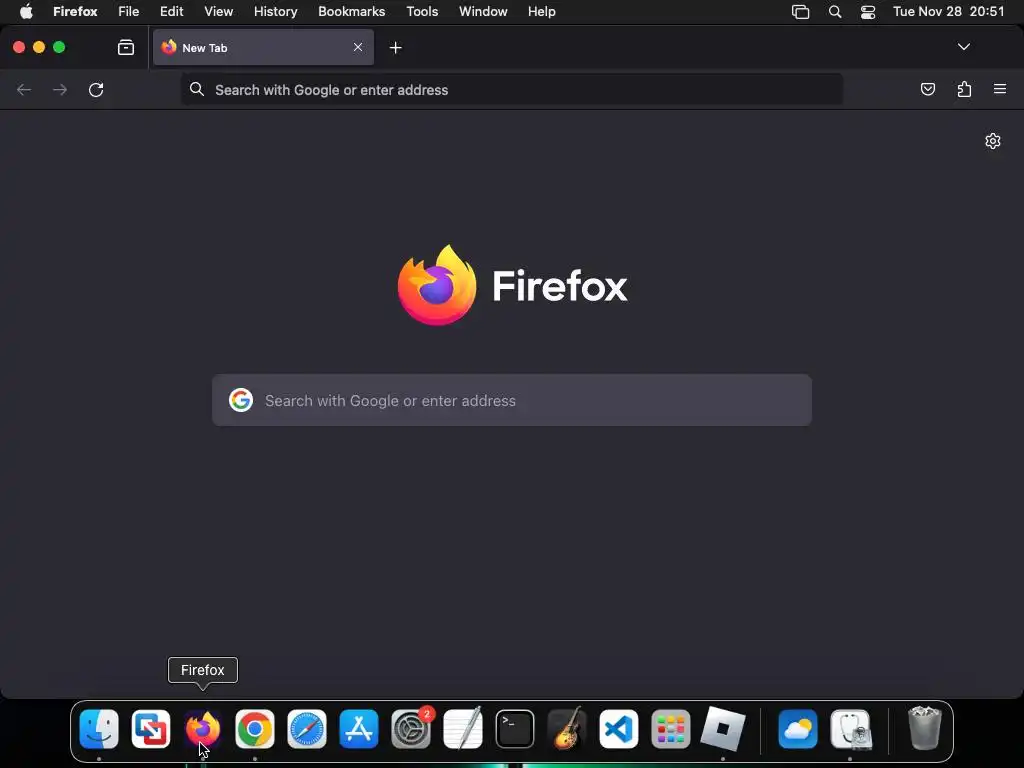This screenshot has width=1024, height=768.
Task: Open the Edit menu
Action: coord(172,12)
